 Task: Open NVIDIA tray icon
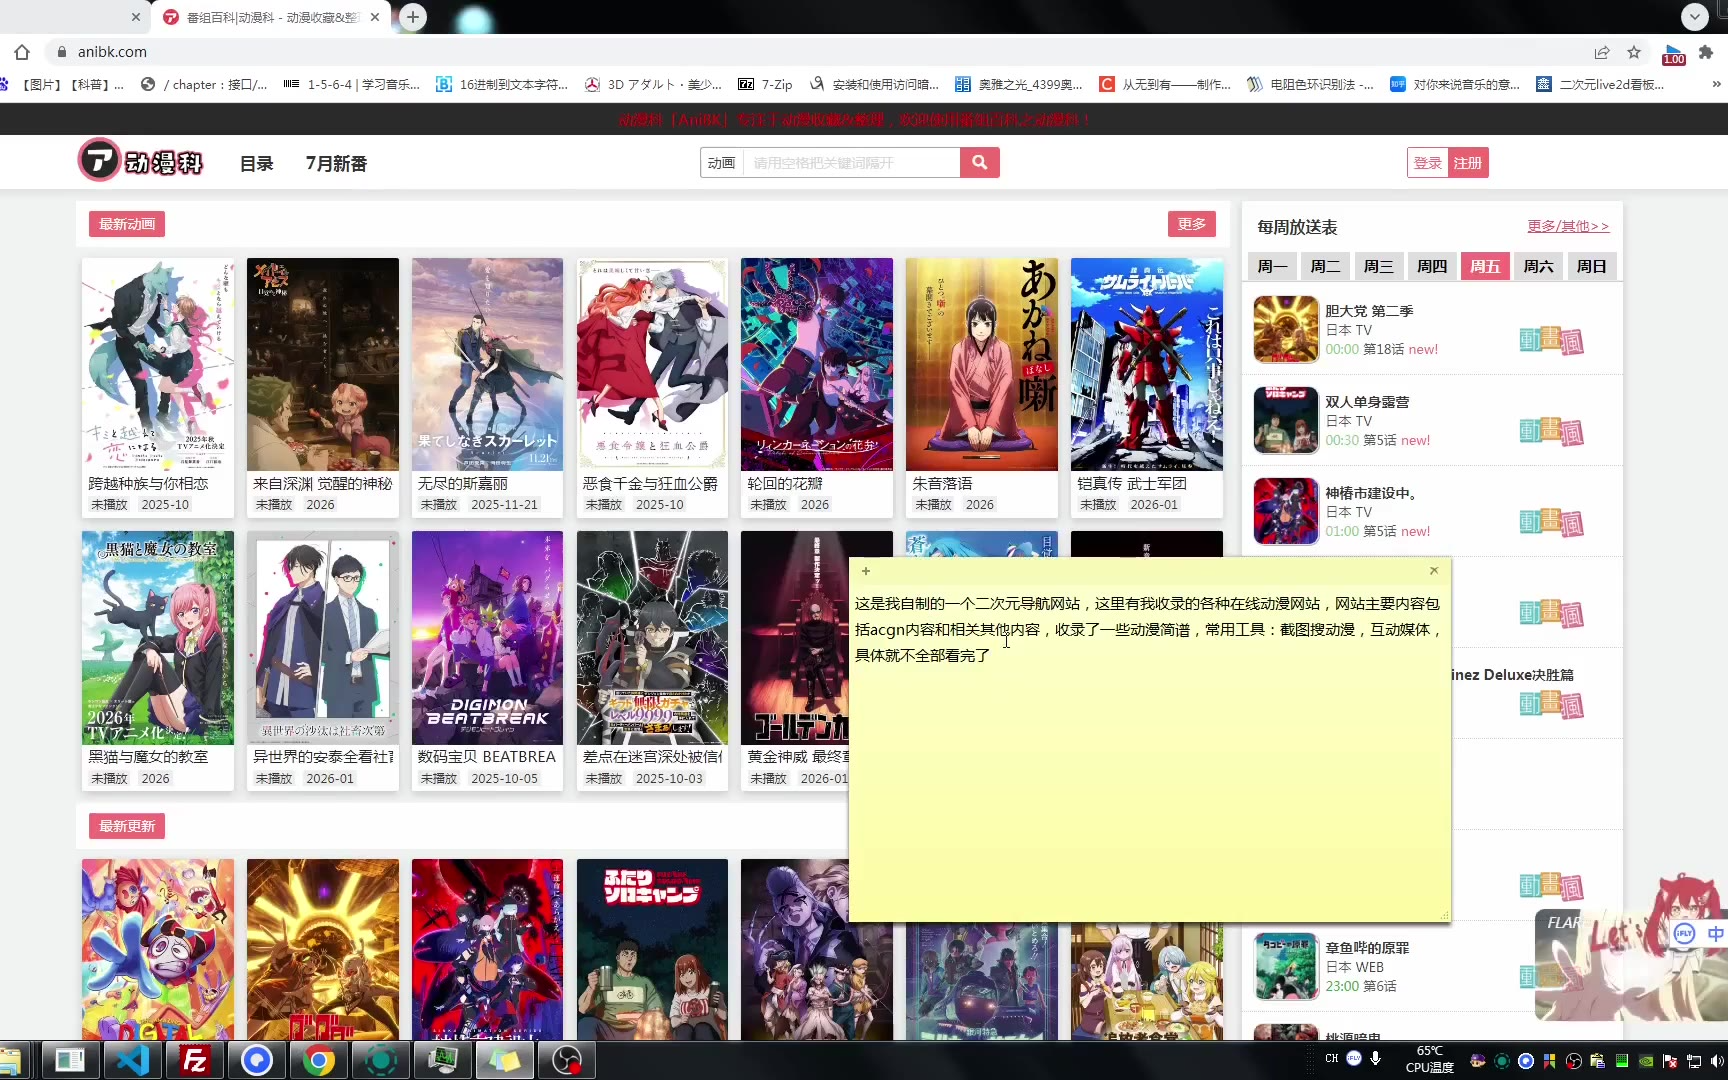pos(1645,1061)
